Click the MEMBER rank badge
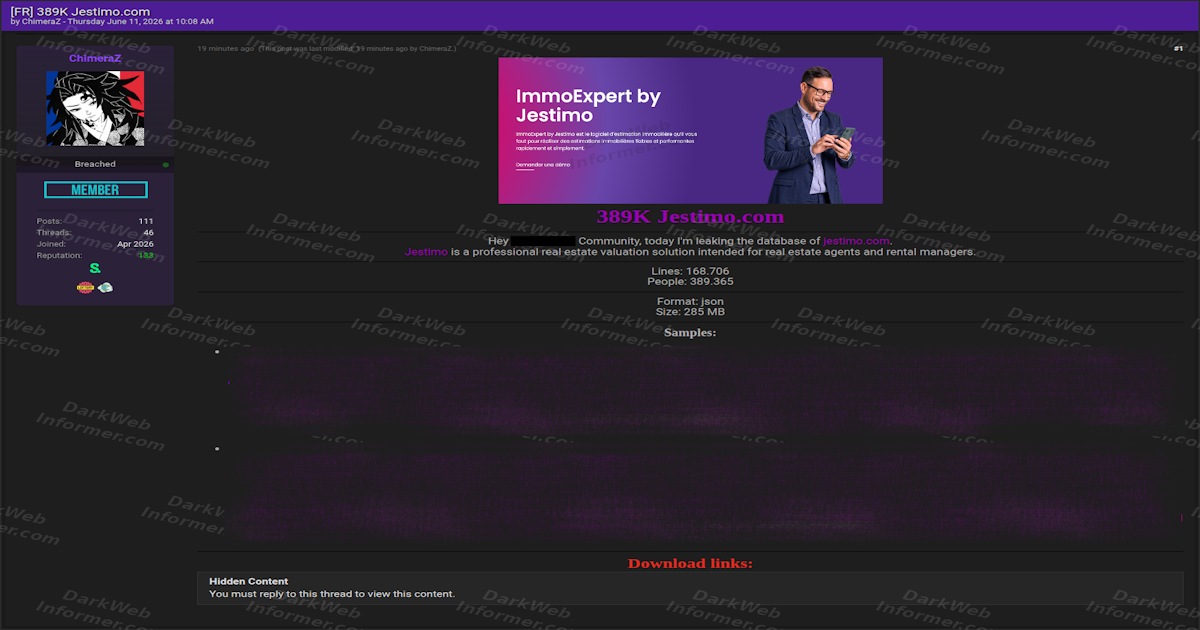 (x=95, y=190)
